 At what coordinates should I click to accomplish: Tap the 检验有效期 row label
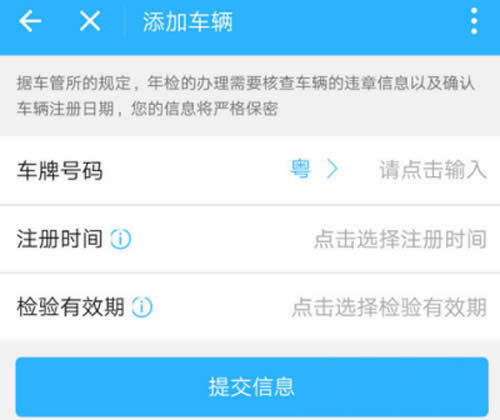point(71,307)
